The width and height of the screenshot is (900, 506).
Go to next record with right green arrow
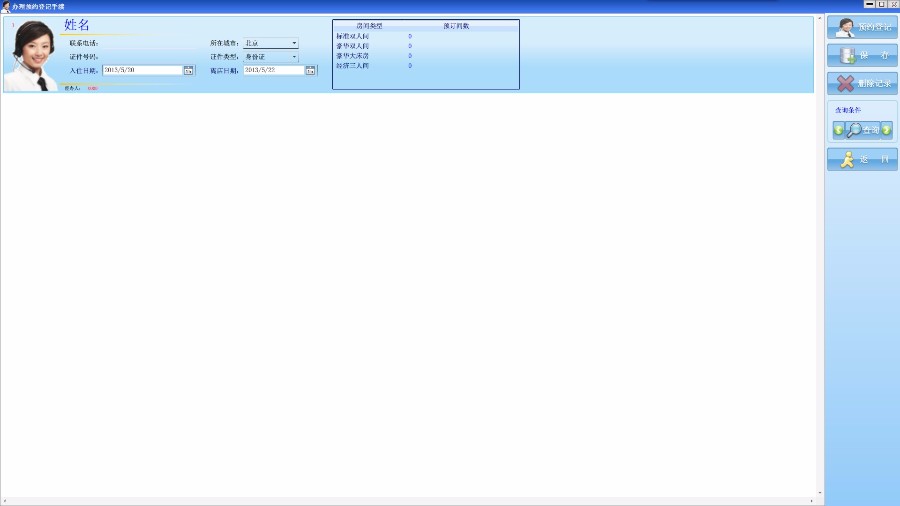[887, 130]
